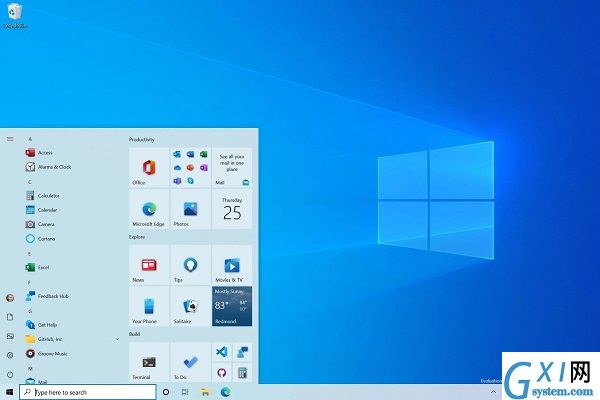Open Power options in Start side rail
This screenshot has height=400, width=600.
(10, 374)
